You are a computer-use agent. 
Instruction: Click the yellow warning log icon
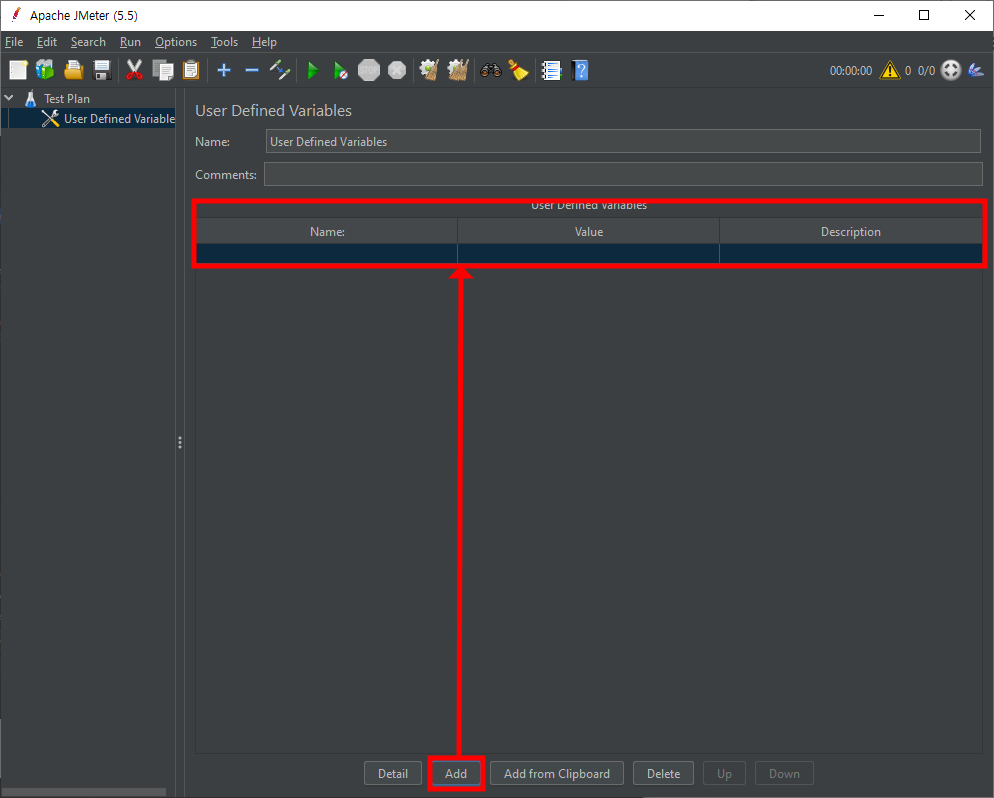tap(889, 70)
